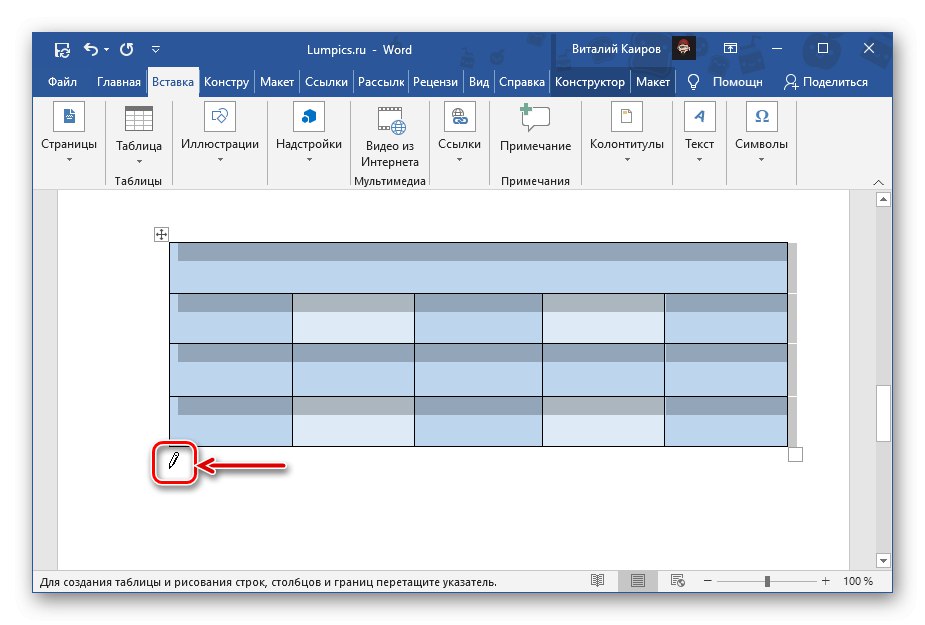Open the Иллюстрации group icon
The height and width of the screenshot is (625, 925).
(x=220, y=116)
